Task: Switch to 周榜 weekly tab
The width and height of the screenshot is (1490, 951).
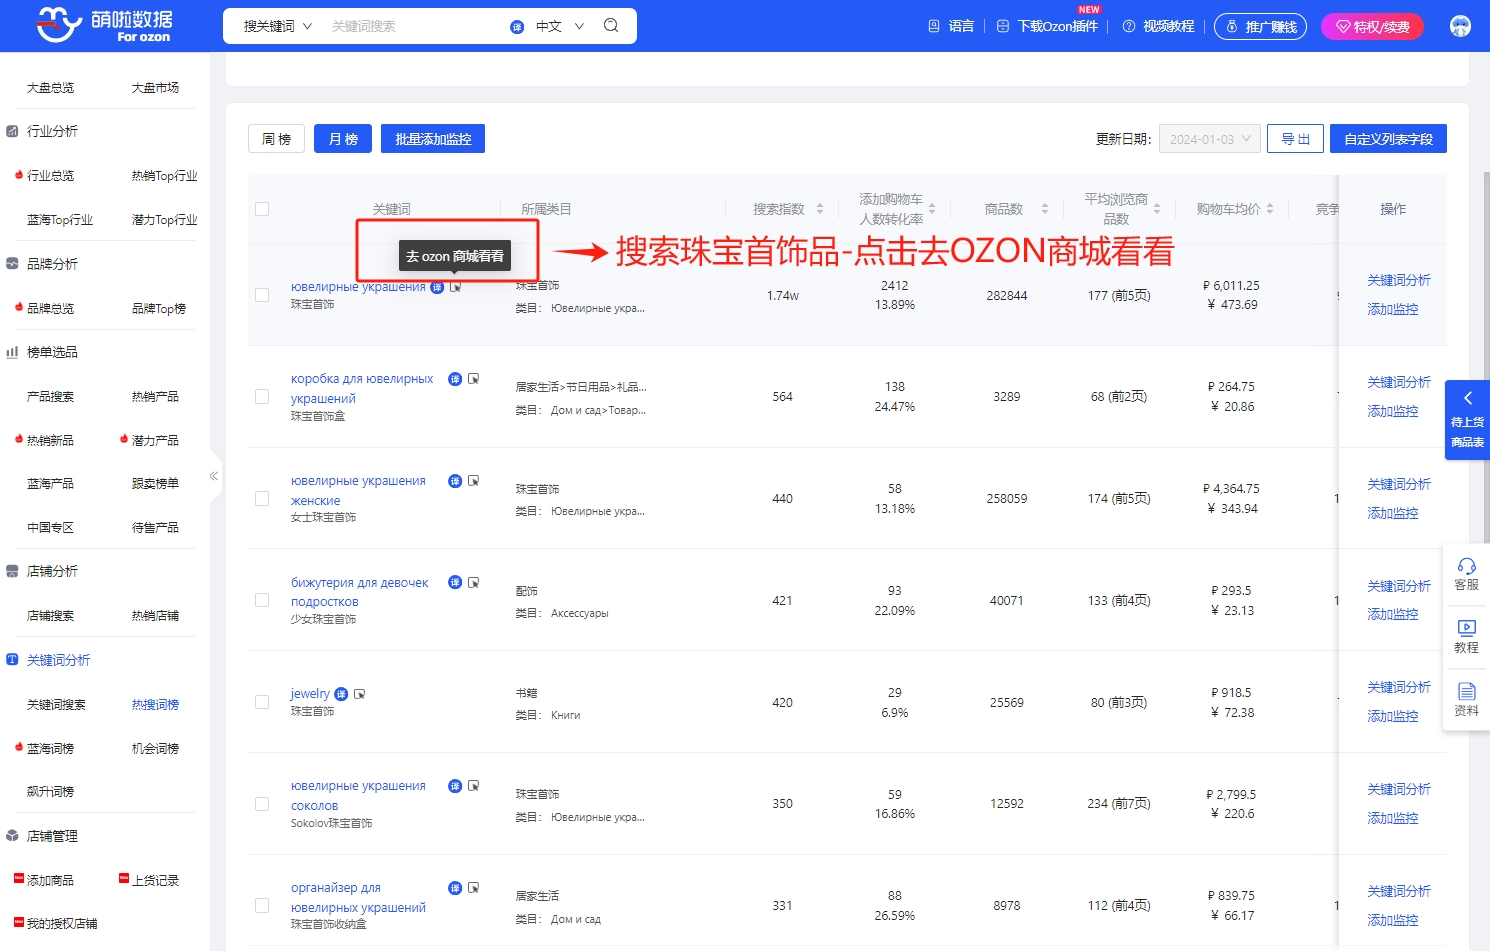Action: 276,139
